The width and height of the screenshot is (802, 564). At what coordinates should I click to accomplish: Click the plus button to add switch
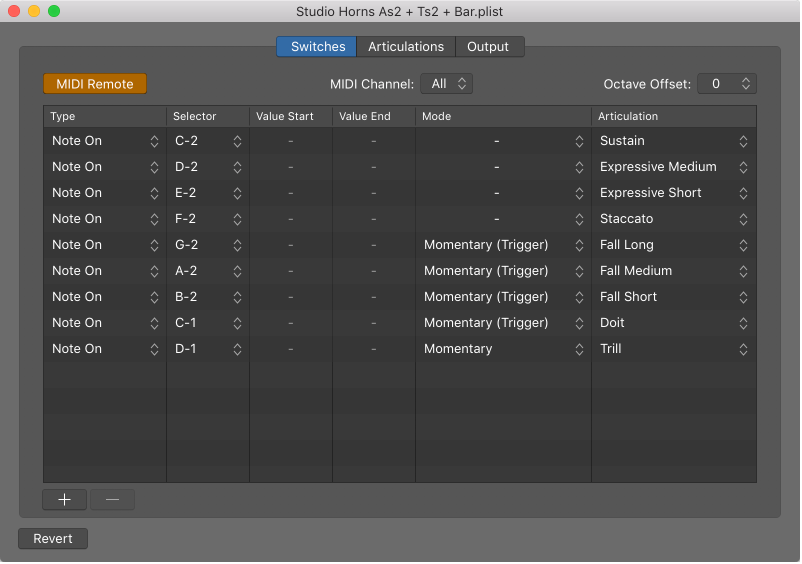(x=64, y=500)
